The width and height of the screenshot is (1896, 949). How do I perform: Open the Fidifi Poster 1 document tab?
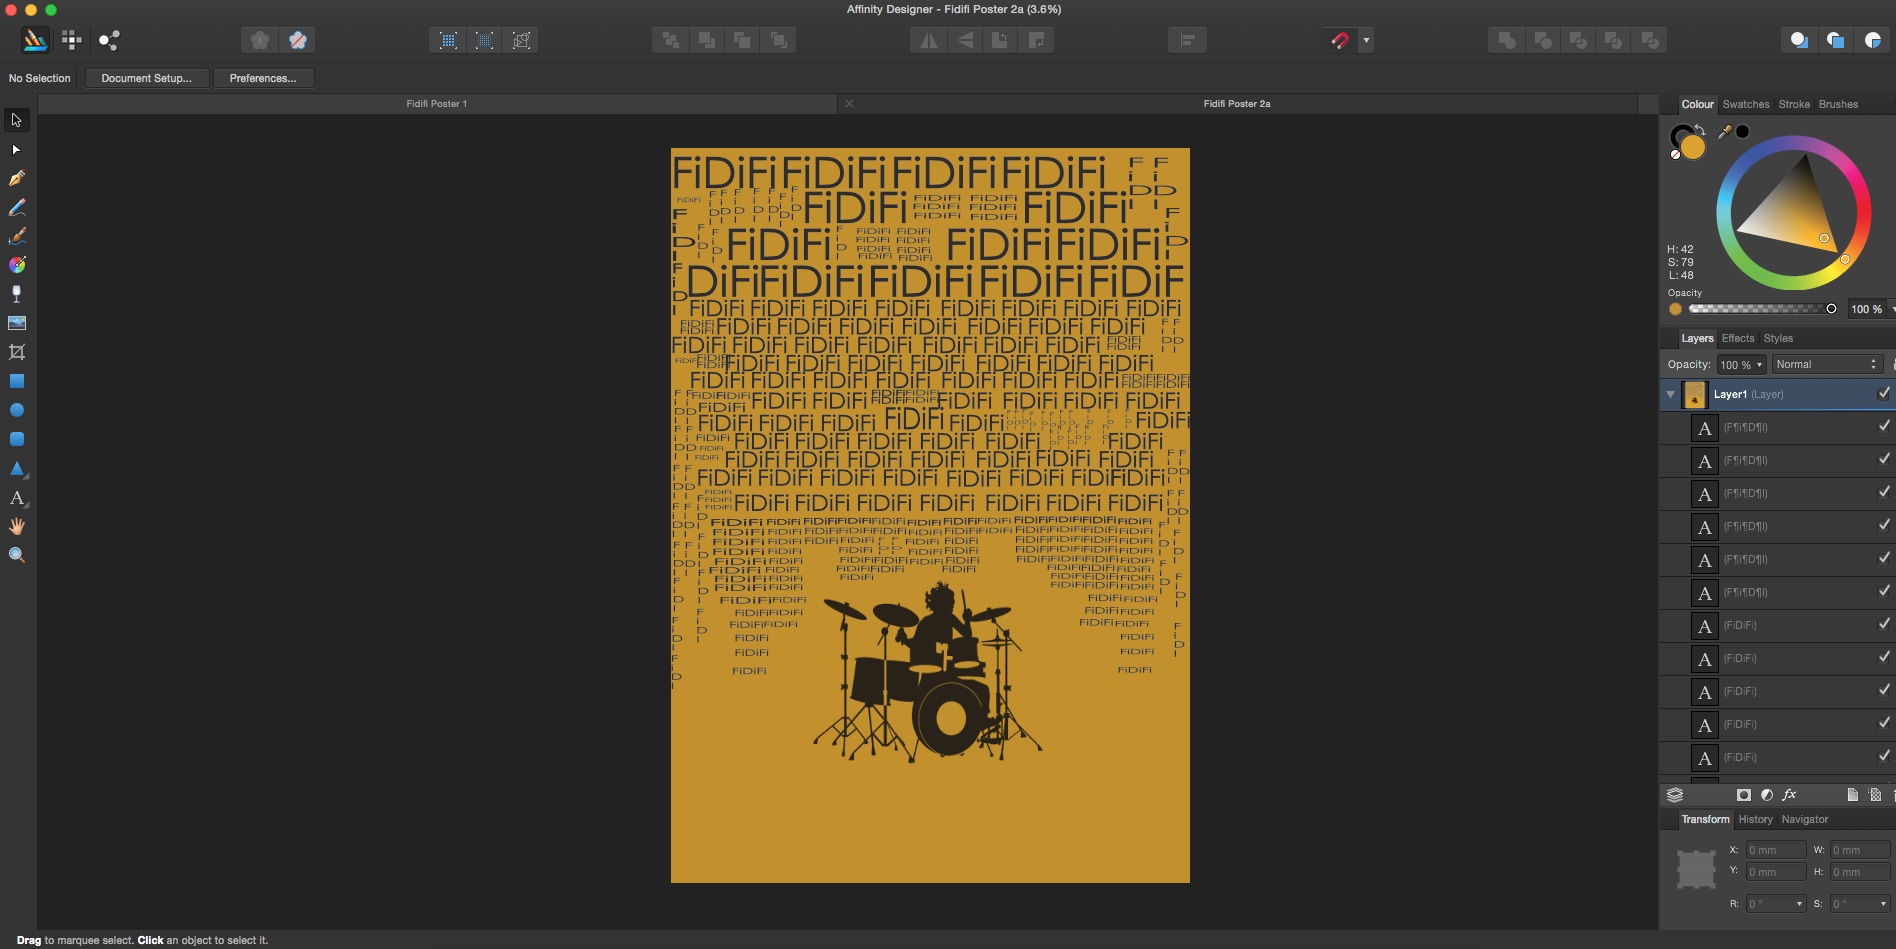coord(437,104)
